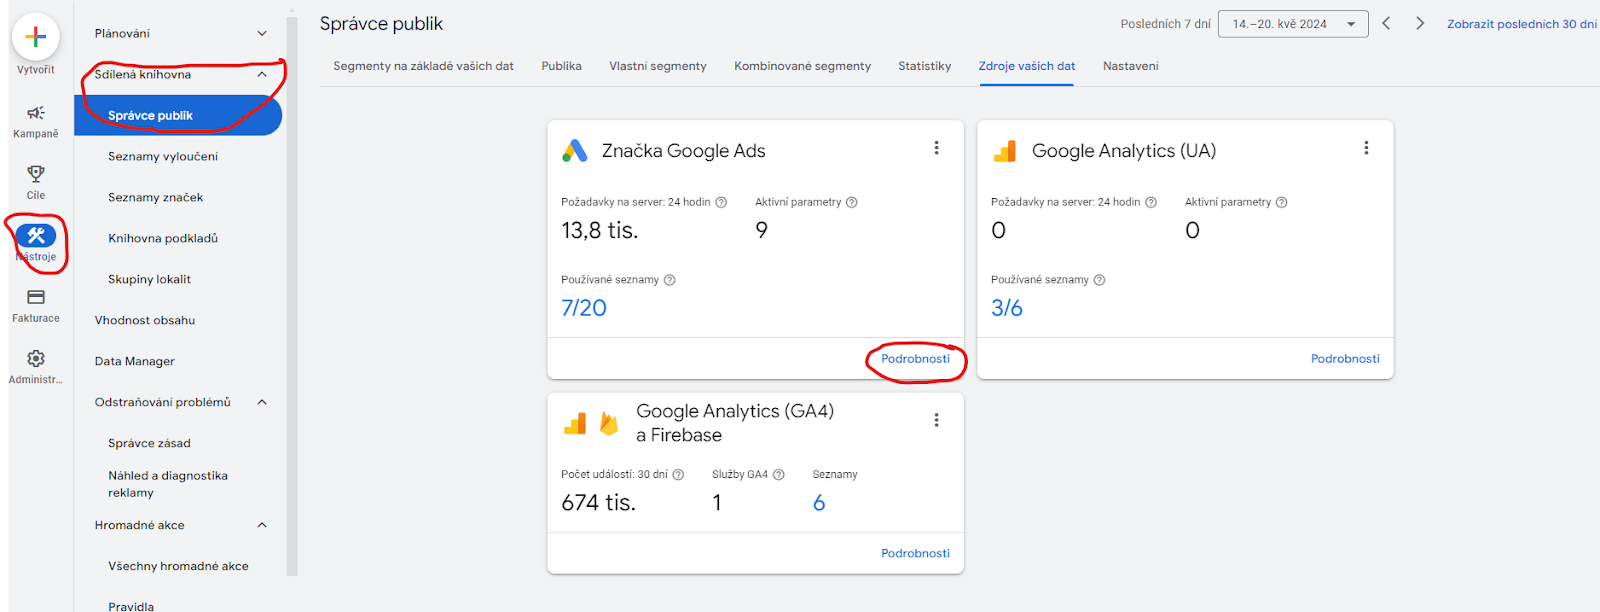Click Podrobnosti in Google Analytics (GA4) card
This screenshot has height=612, width=1600.
[x=915, y=553]
